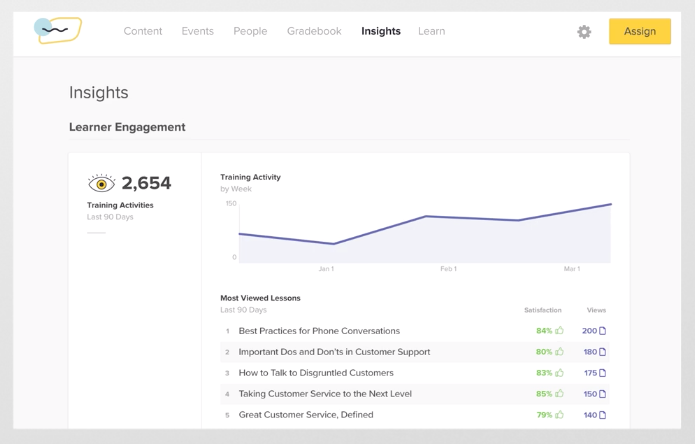Select the Insights tab

tap(381, 31)
